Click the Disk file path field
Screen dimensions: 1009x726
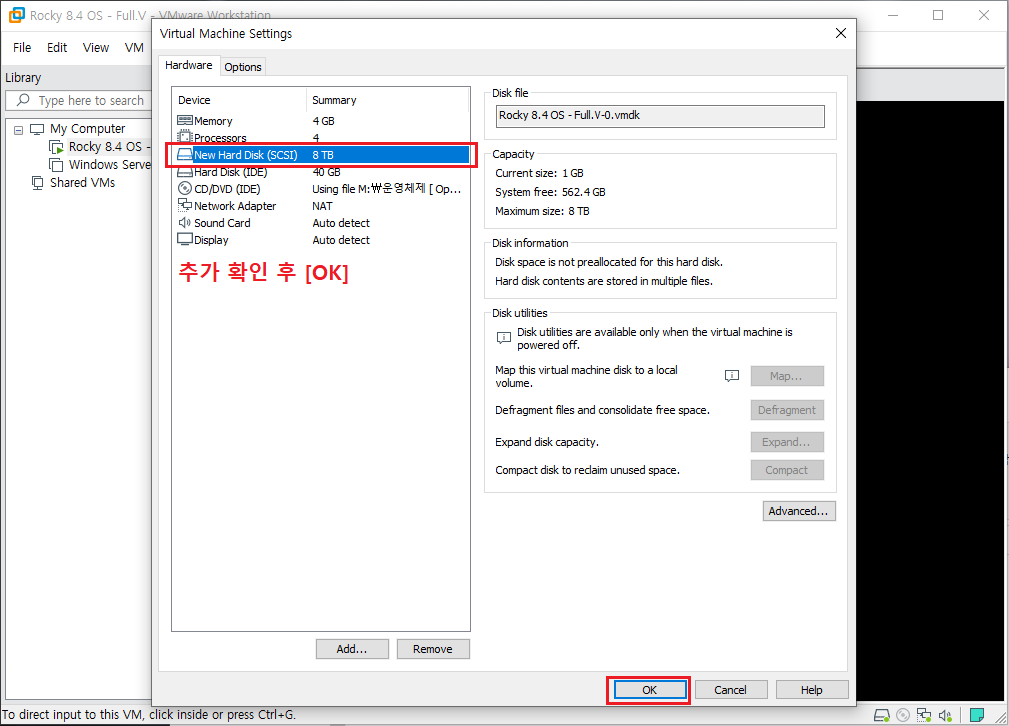[660, 116]
